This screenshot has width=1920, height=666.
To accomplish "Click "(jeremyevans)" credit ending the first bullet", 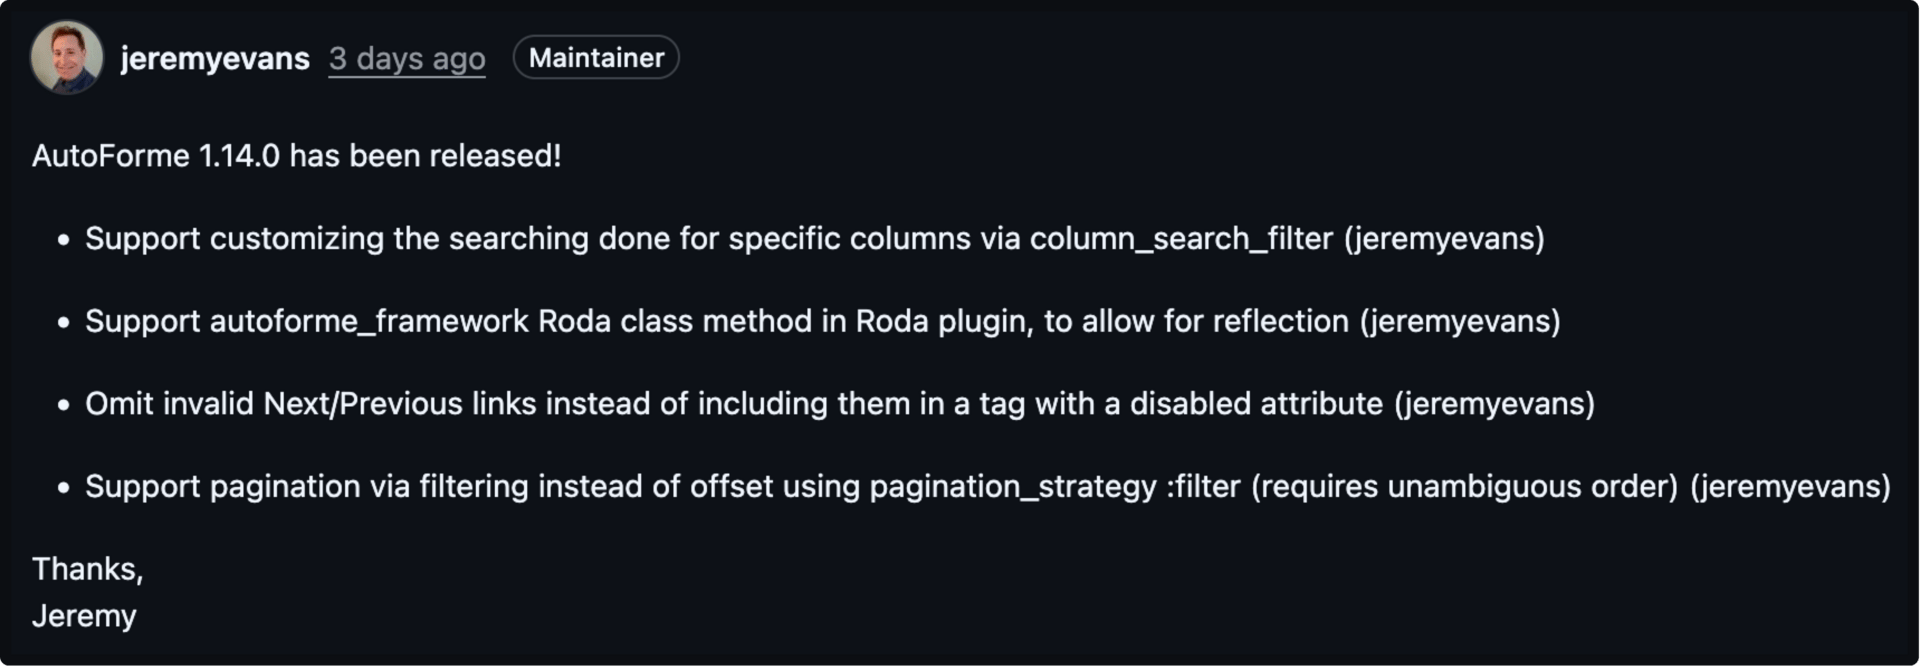I will [1444, 239].
